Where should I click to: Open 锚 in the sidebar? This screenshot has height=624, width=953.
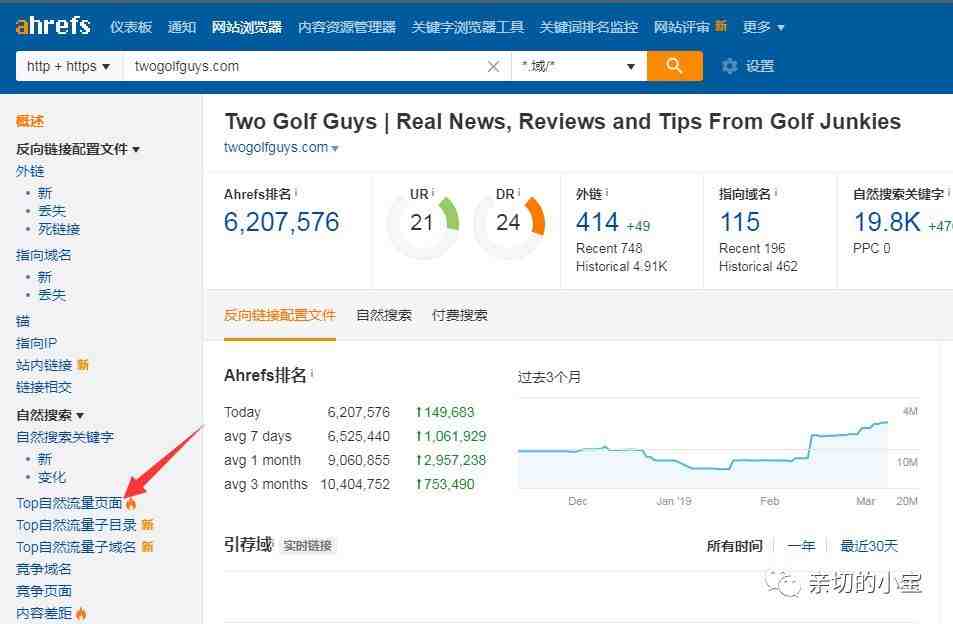[x=23, y=321]
